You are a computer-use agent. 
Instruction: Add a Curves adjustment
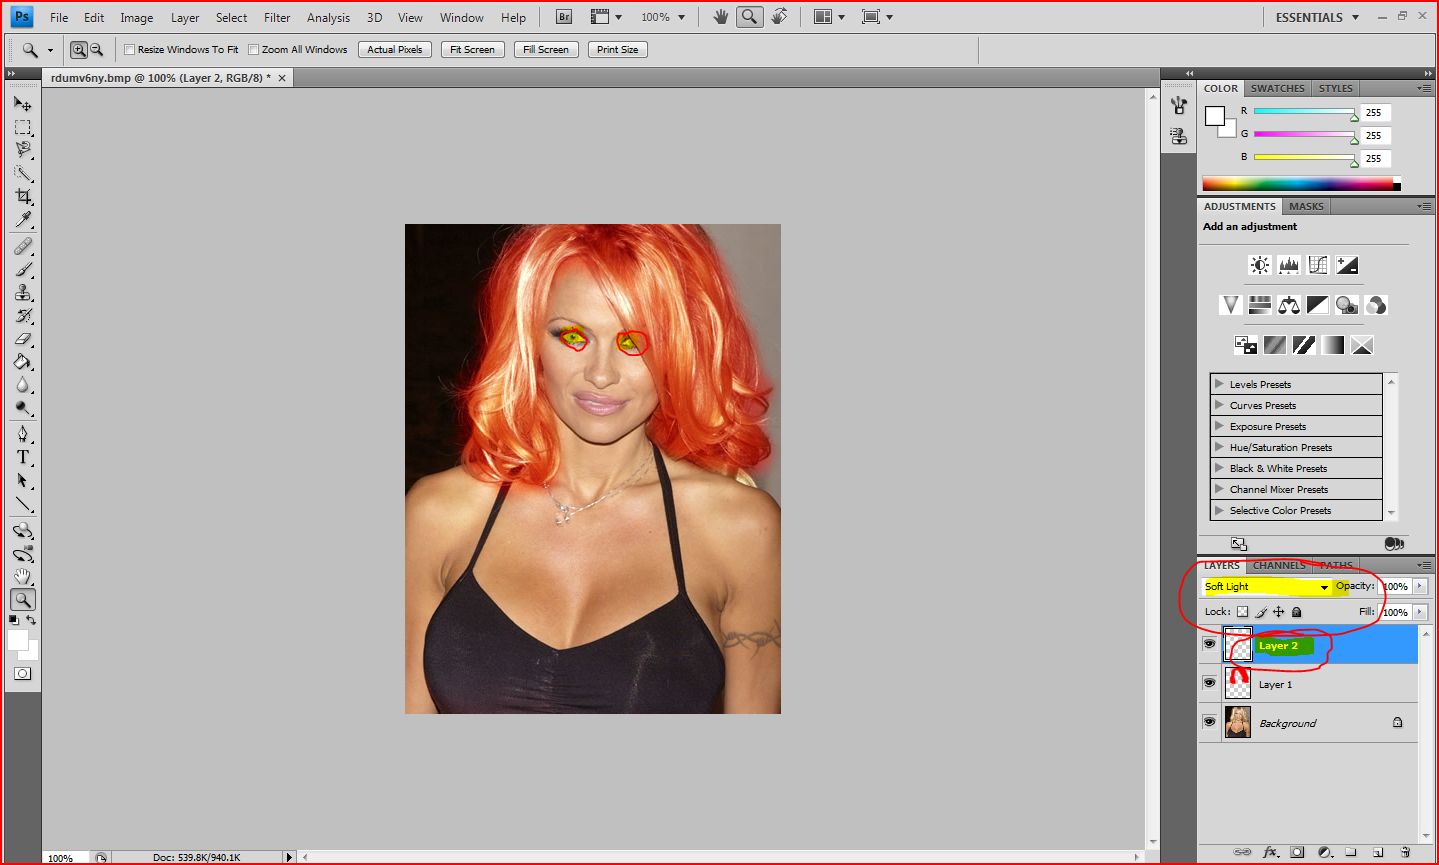(x=1318, y=265)
